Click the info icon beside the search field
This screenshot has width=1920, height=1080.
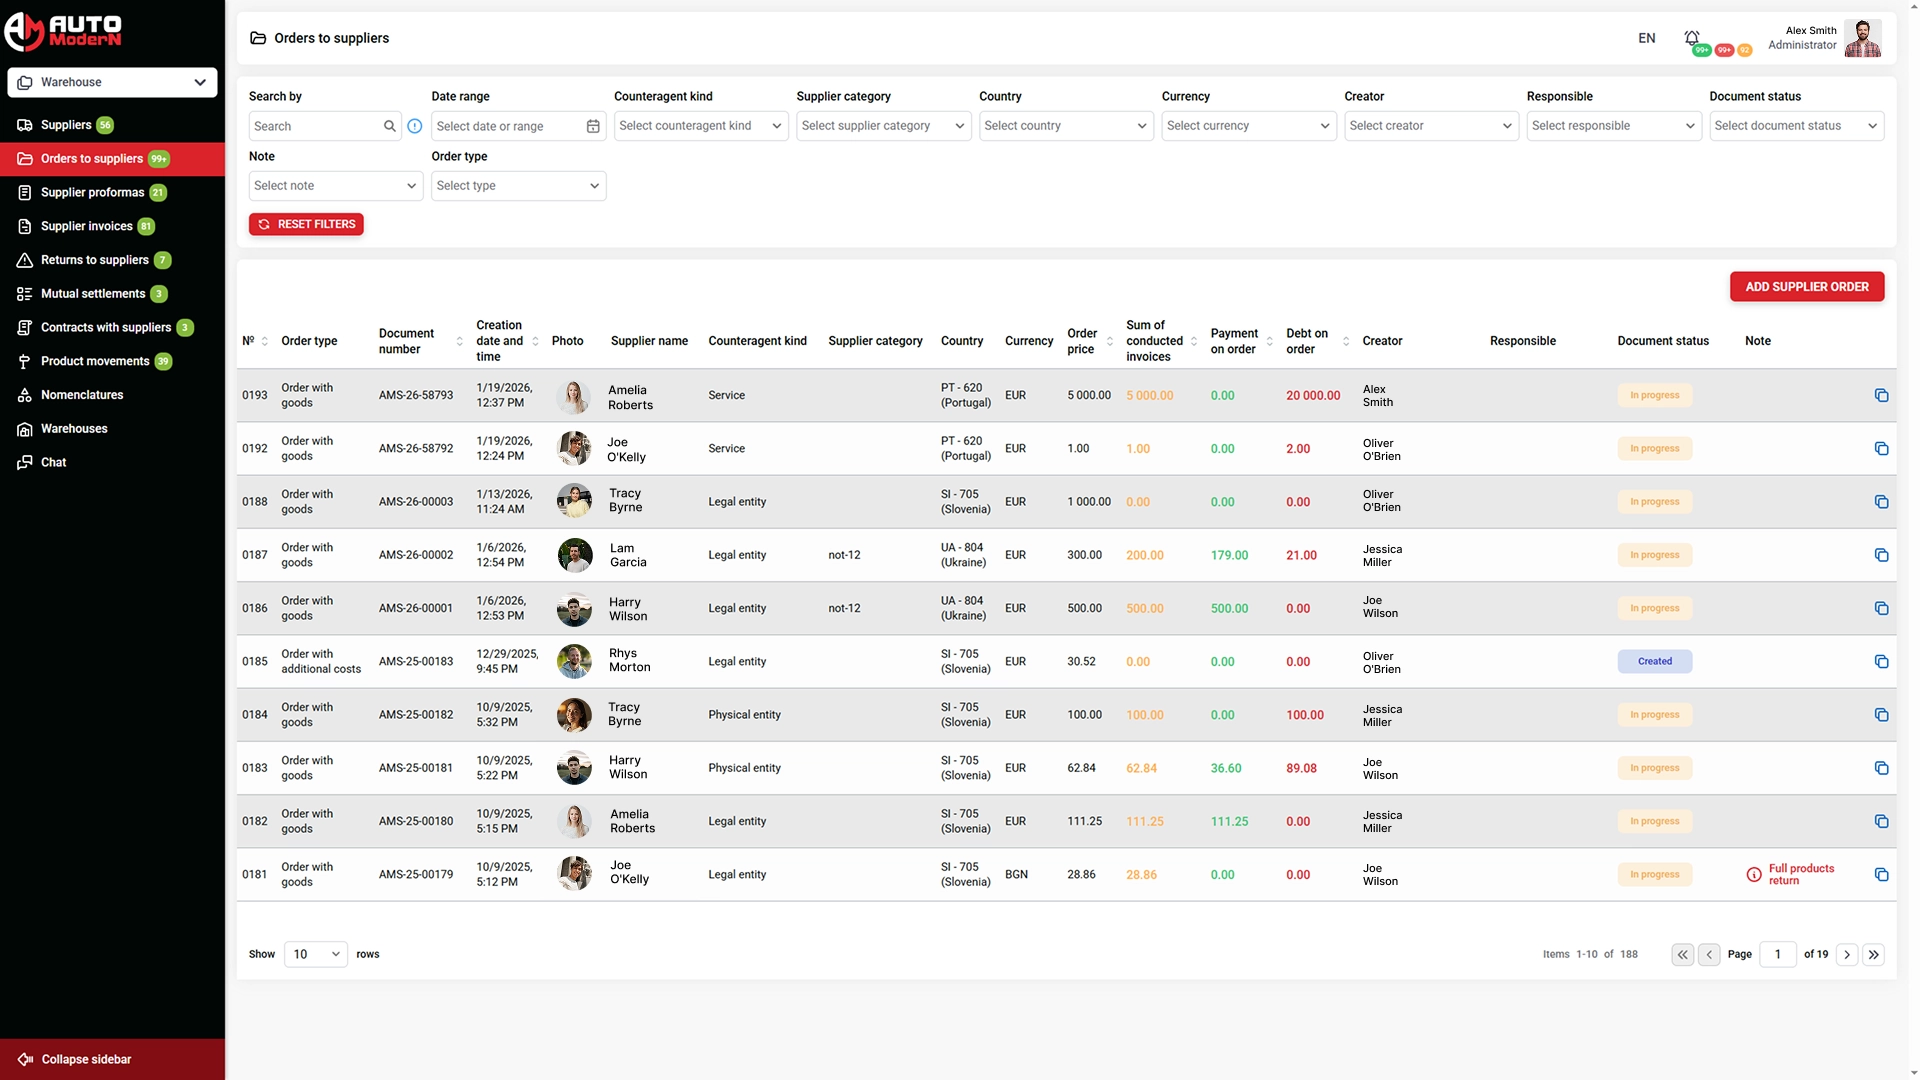tap(415, 126)
